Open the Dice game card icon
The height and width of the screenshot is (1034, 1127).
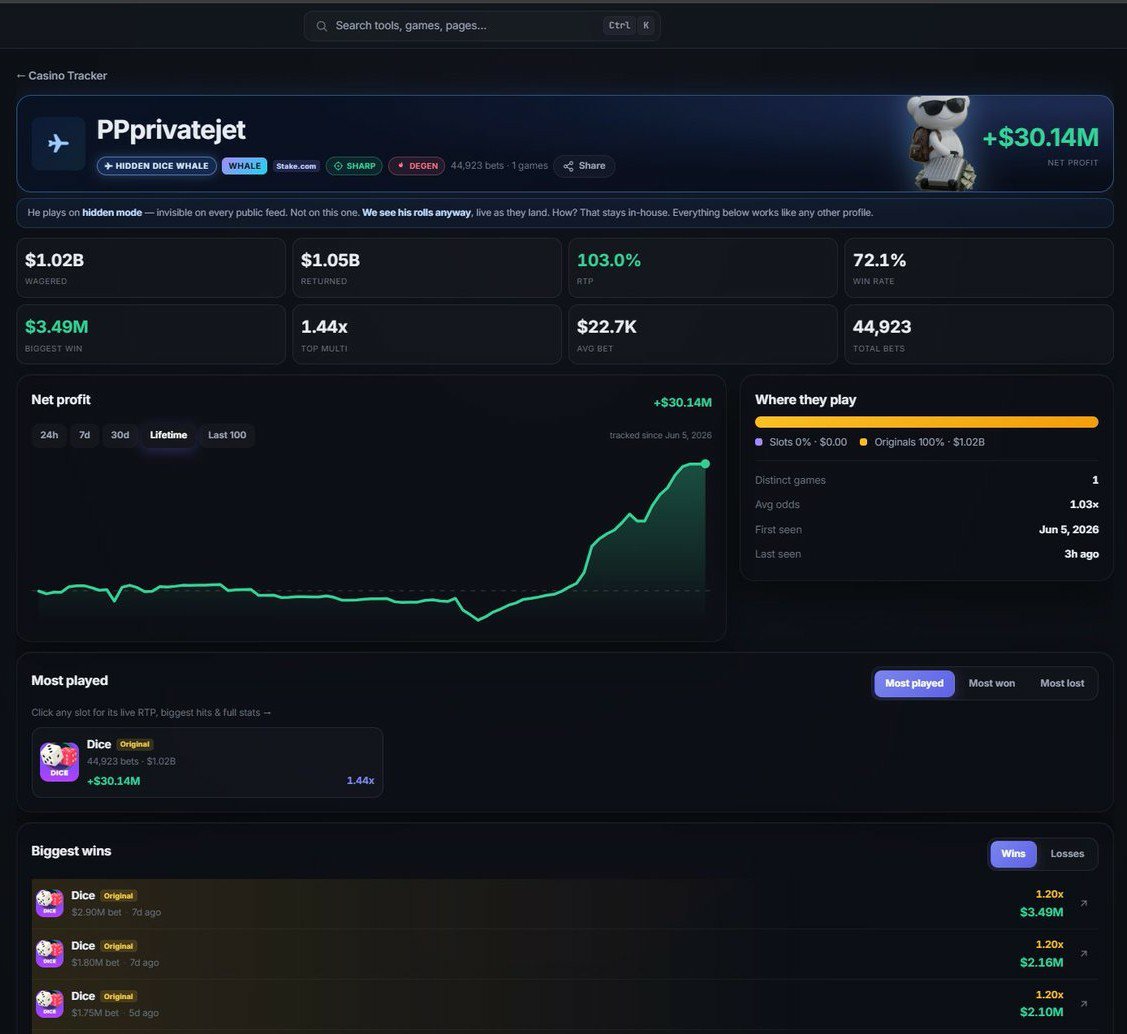59,762
